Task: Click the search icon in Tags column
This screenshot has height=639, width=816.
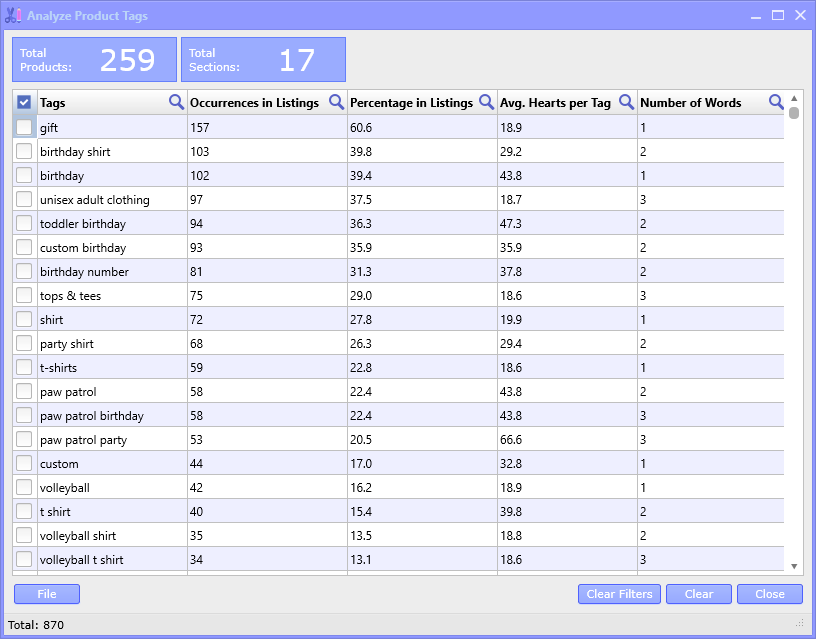Action: click(176, 102)
